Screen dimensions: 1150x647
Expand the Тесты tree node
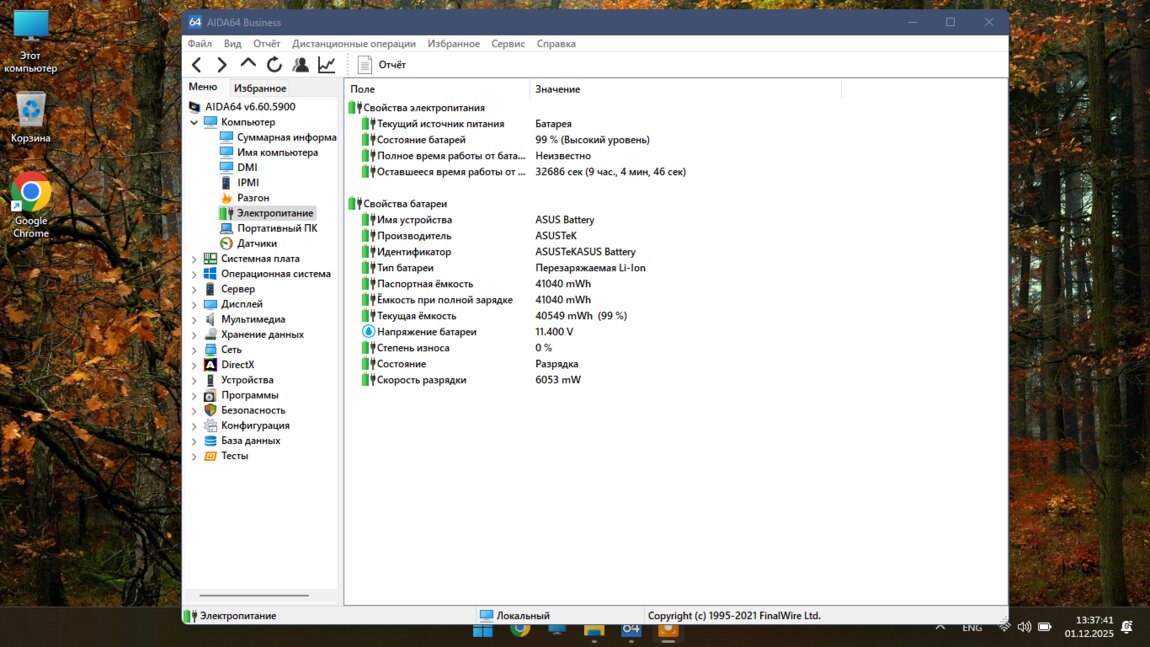(194, 456)
